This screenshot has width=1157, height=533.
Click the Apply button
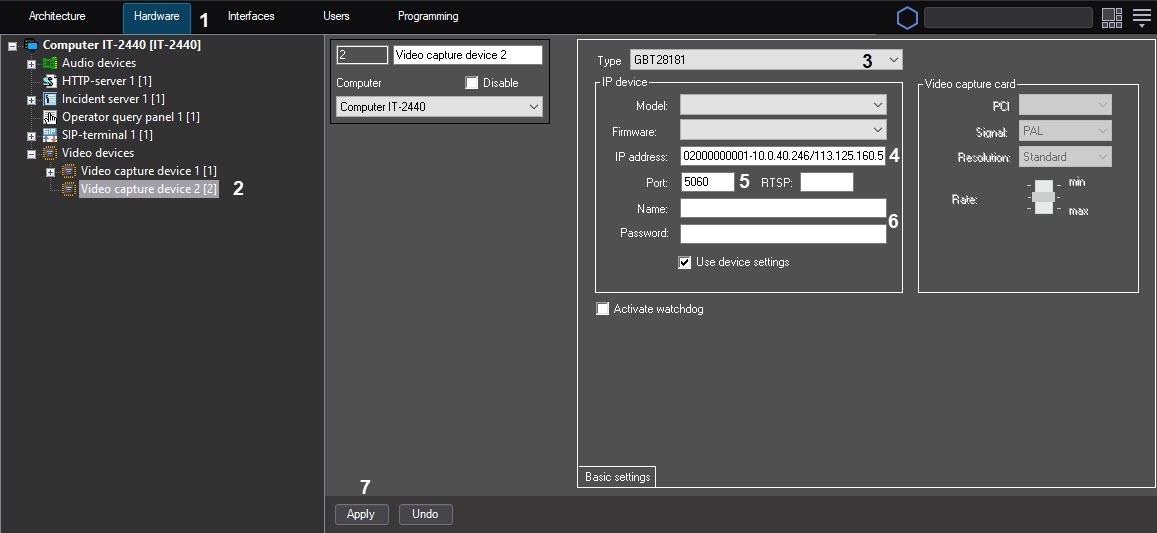(x=361, y=514)
